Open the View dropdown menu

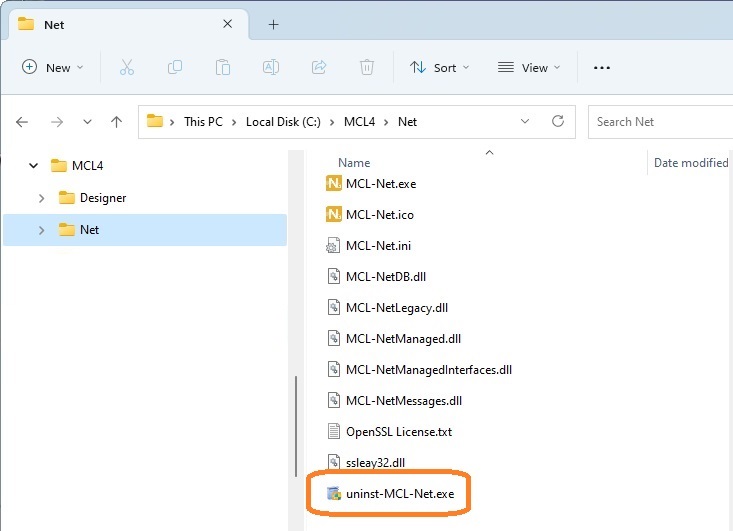point(529,68)
